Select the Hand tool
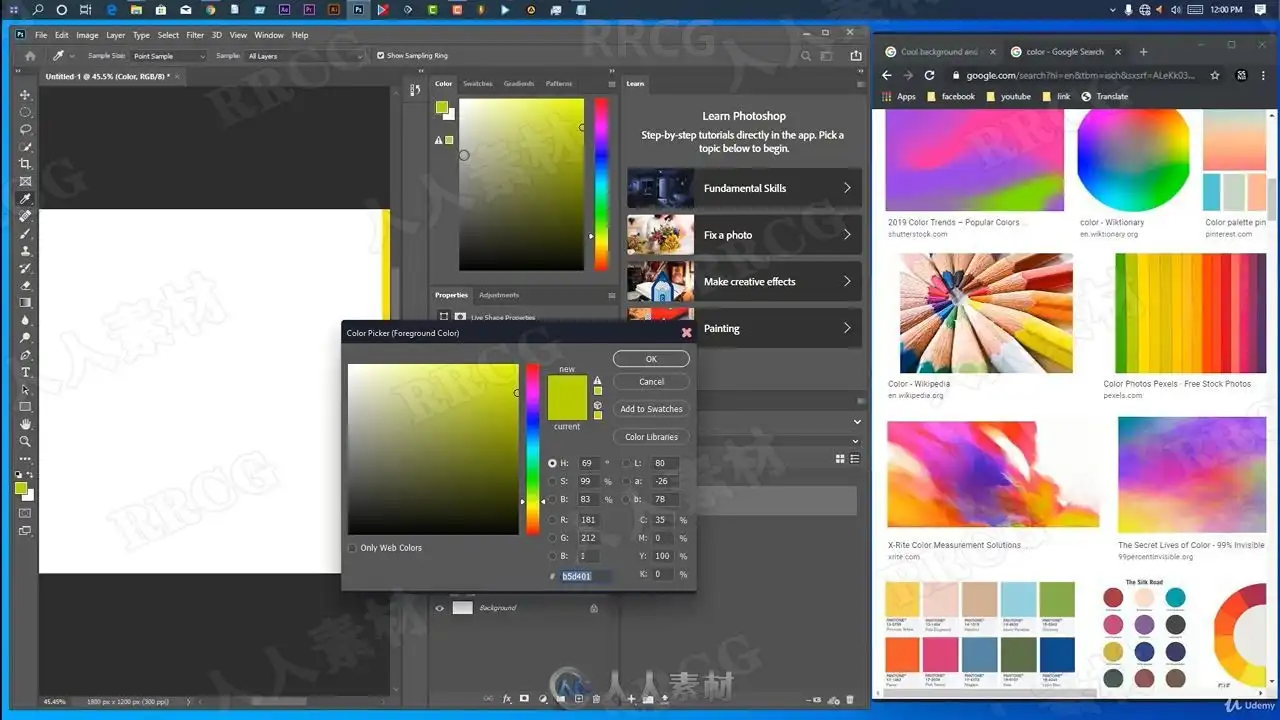1280x720 pixels. 26,424
